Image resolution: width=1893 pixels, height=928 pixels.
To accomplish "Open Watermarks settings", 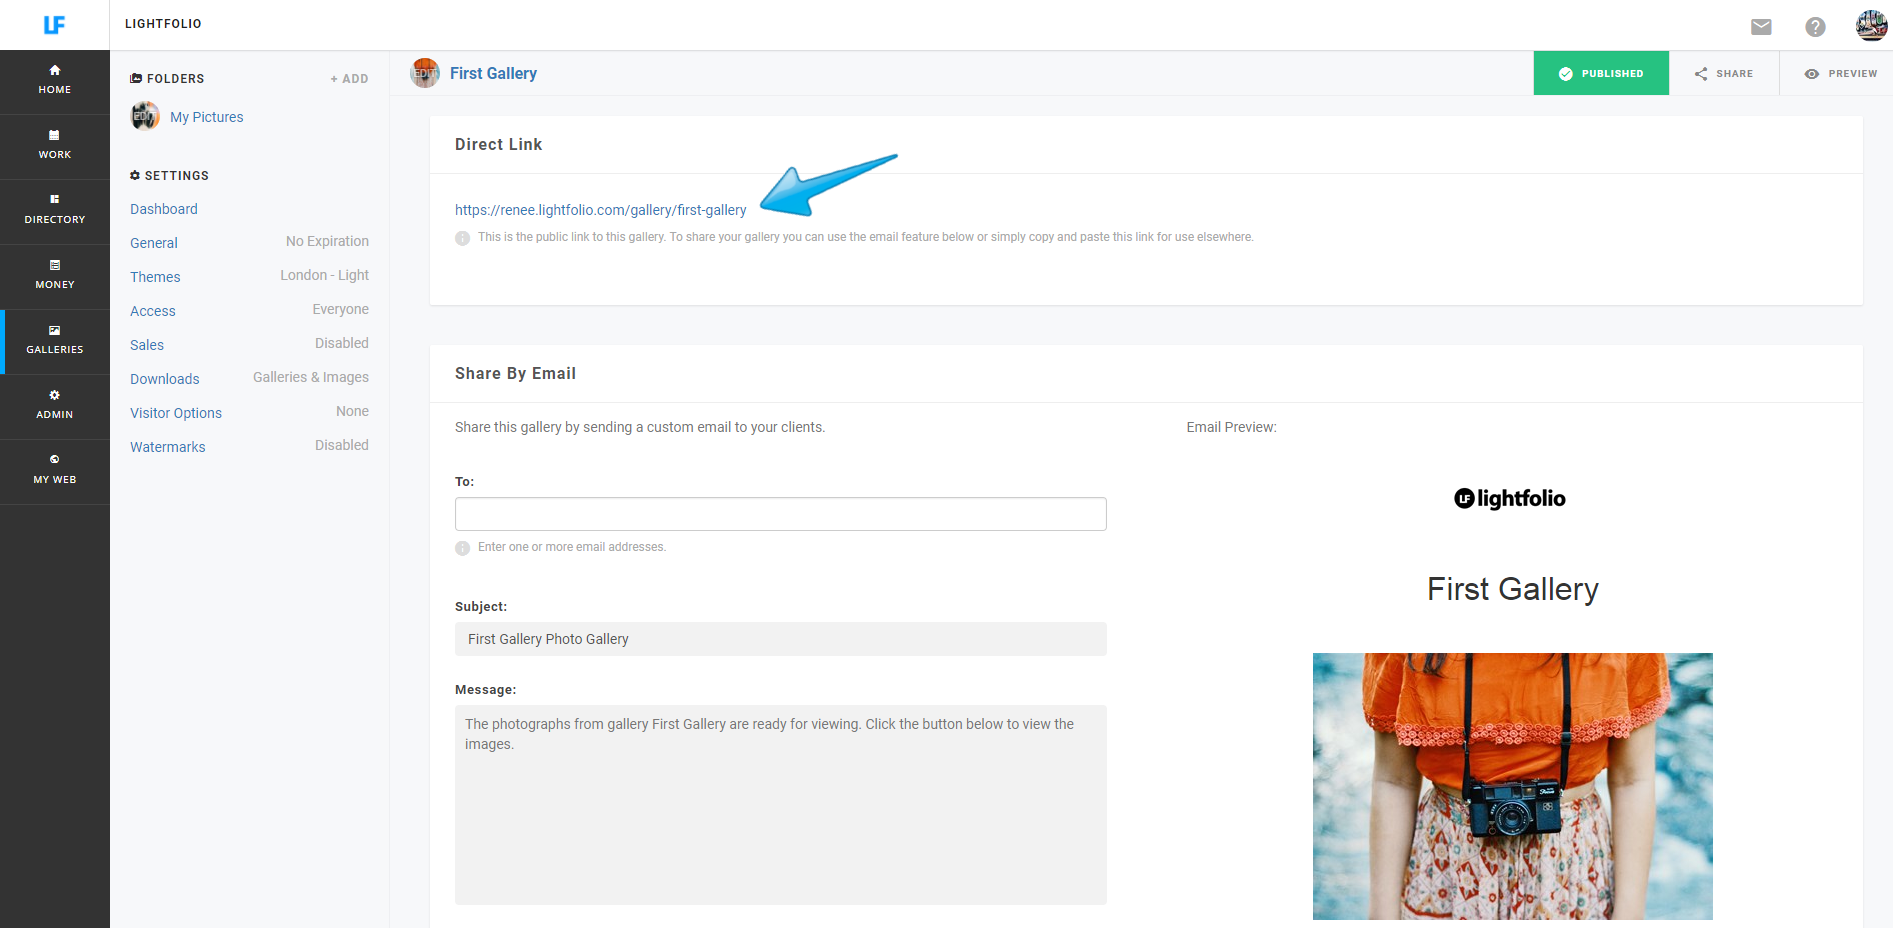I will [168, 447].
